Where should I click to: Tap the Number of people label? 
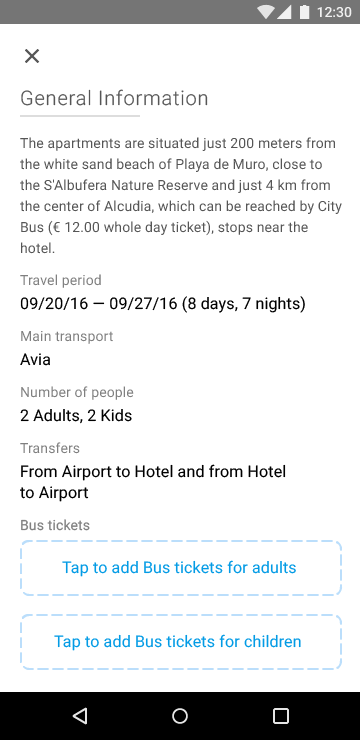(77, 392)
